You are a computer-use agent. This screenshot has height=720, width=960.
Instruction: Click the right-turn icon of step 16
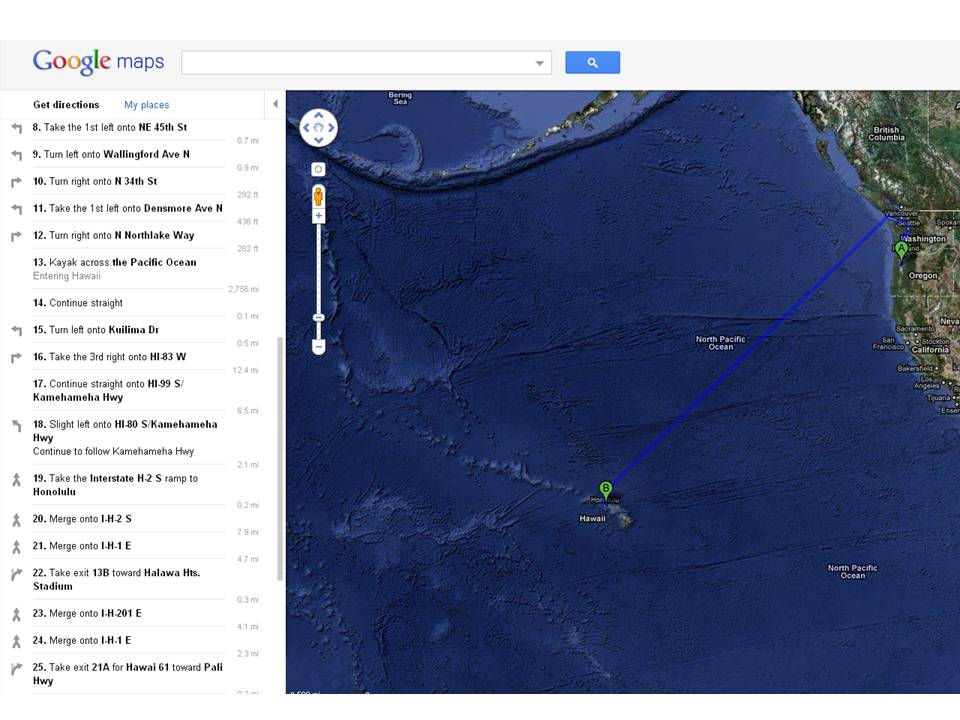tap(17, 358)
